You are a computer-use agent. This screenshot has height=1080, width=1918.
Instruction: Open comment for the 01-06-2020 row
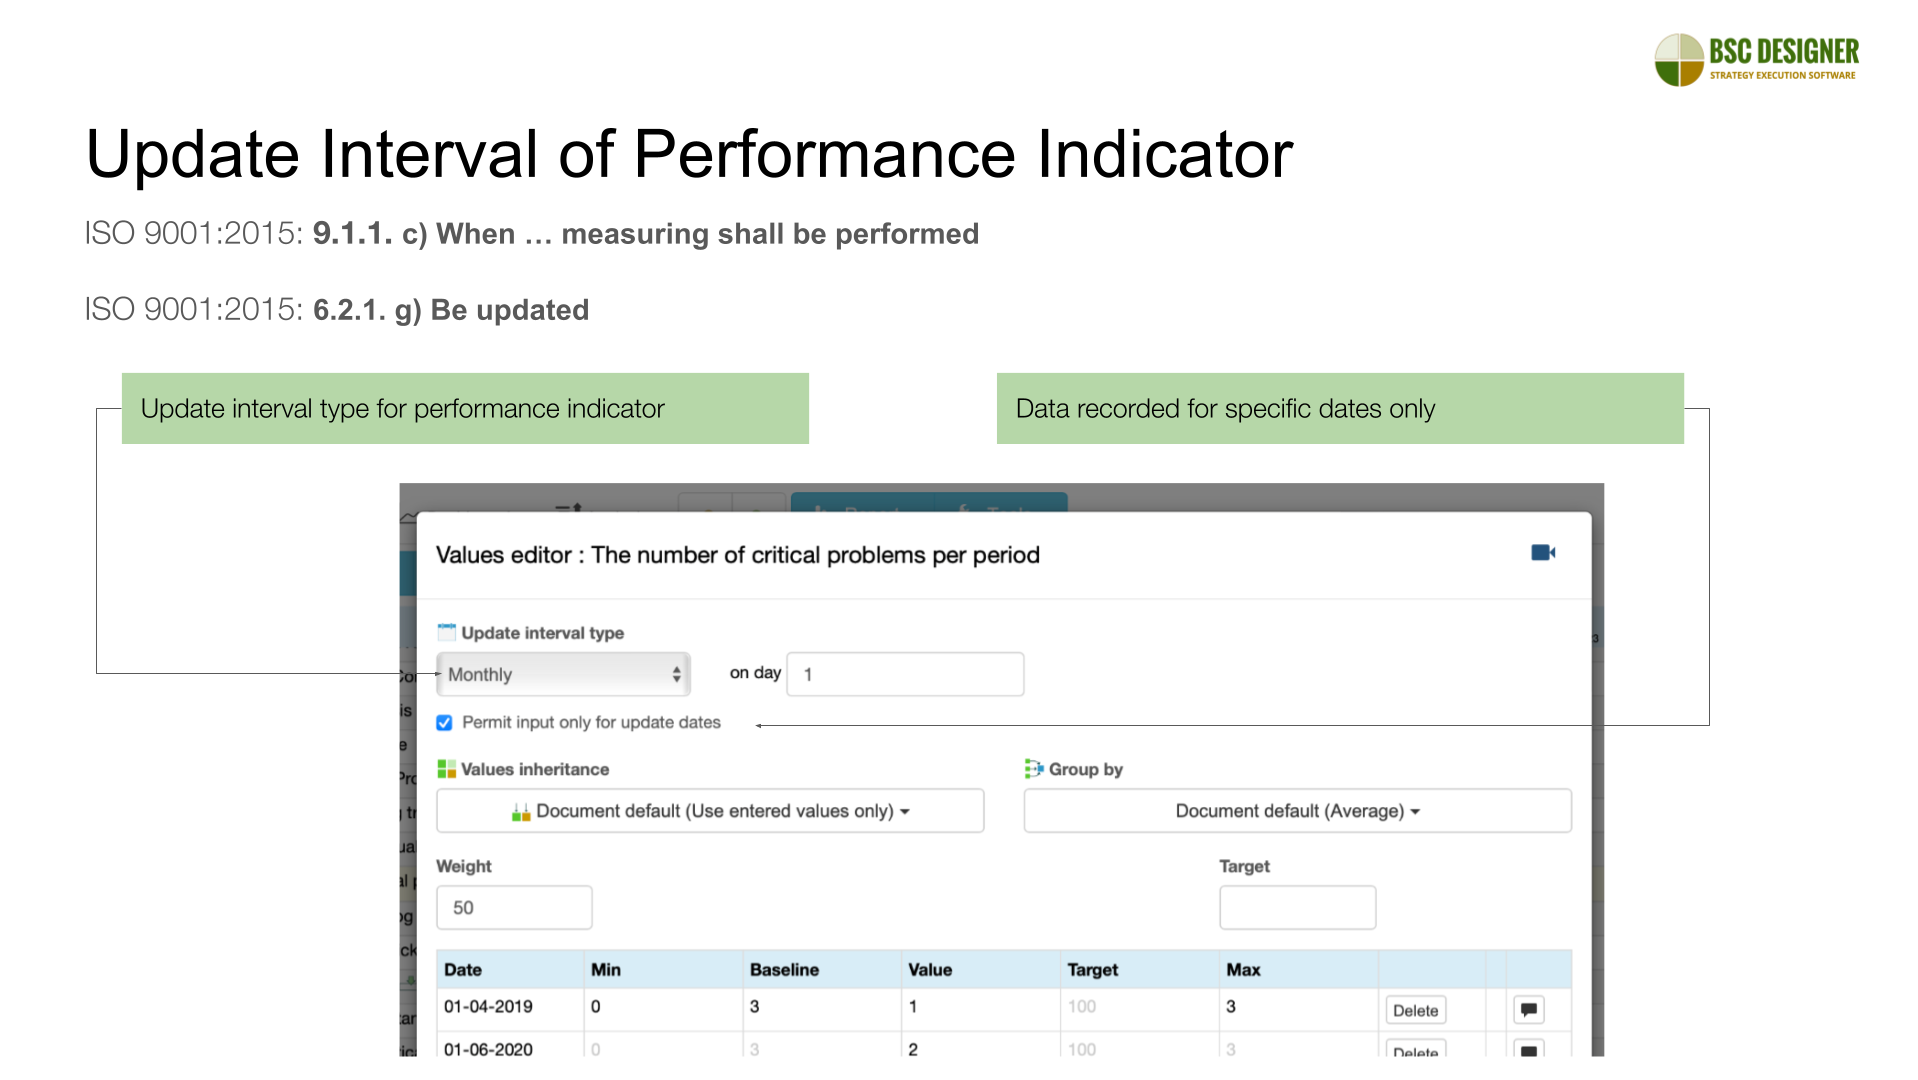pyautogui.click(x=1528, y=1050)
